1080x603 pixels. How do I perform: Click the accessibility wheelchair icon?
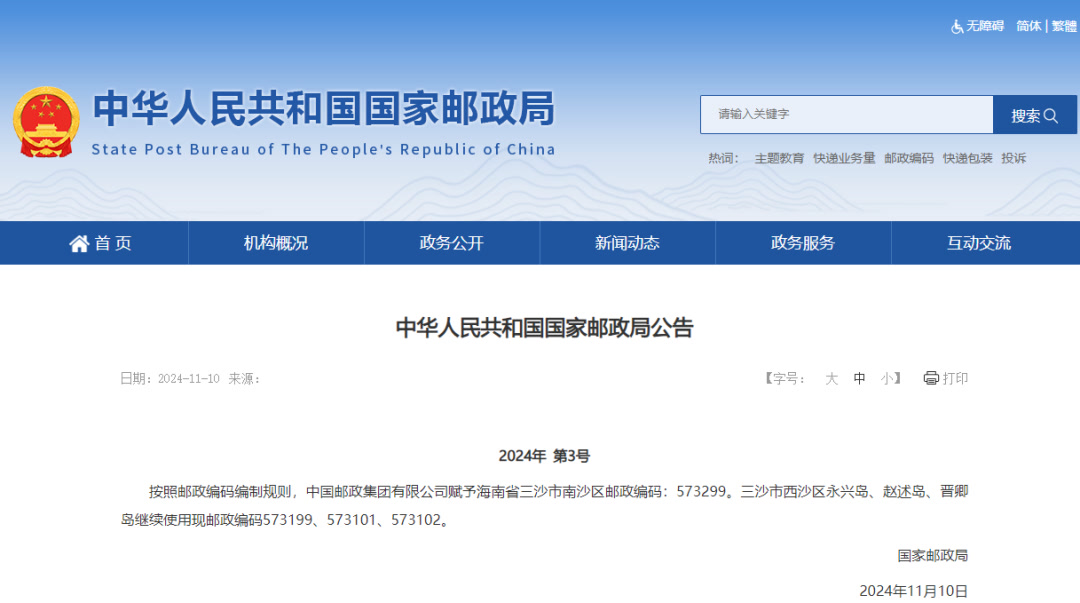pyautogui.click(x=957, y=27)
